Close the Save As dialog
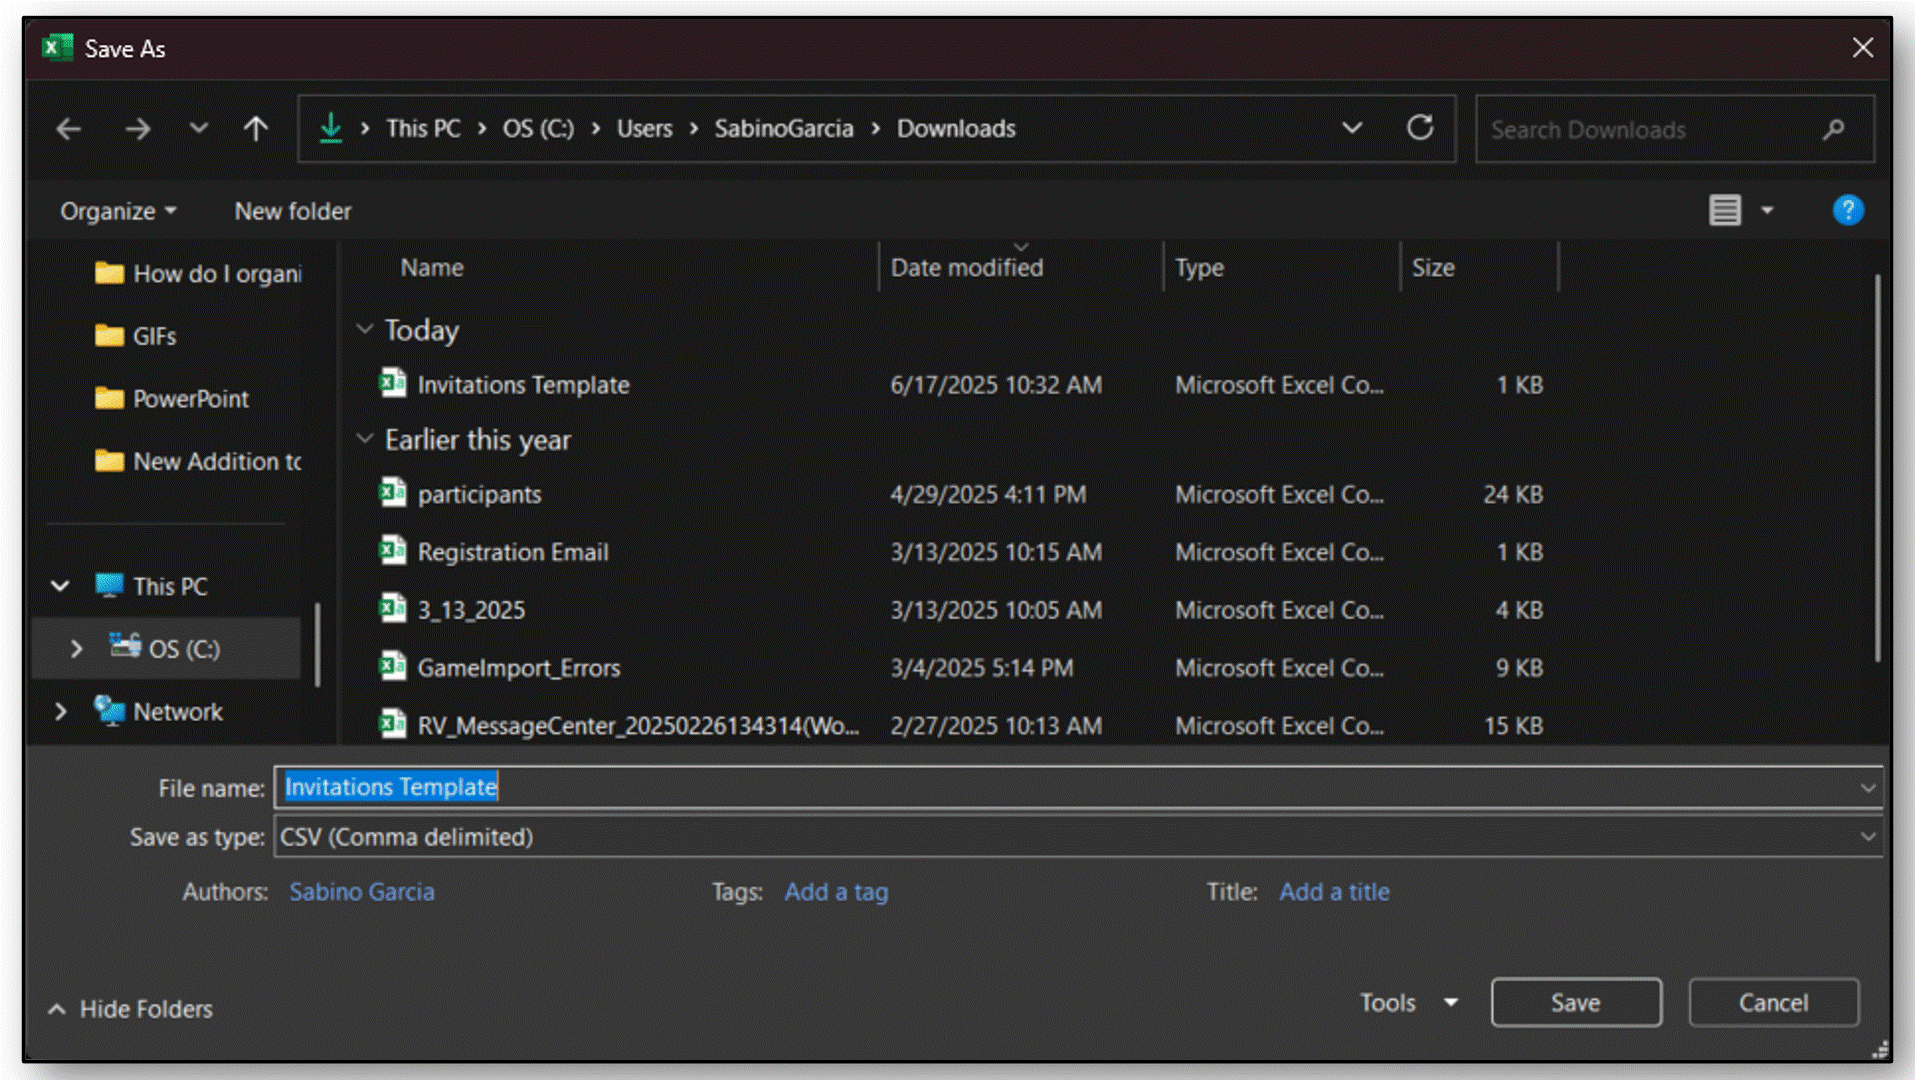This screenshot has height=1080, width=1915. click(x=1863, y=48)
